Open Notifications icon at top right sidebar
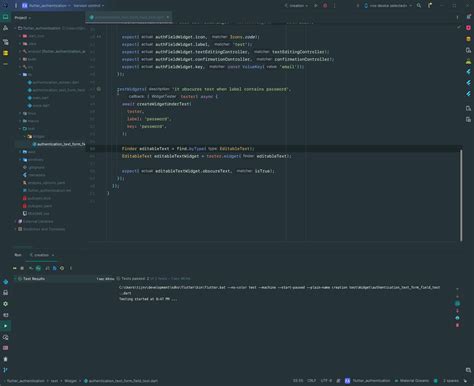 pyautogui.click(x=468, y=17)
